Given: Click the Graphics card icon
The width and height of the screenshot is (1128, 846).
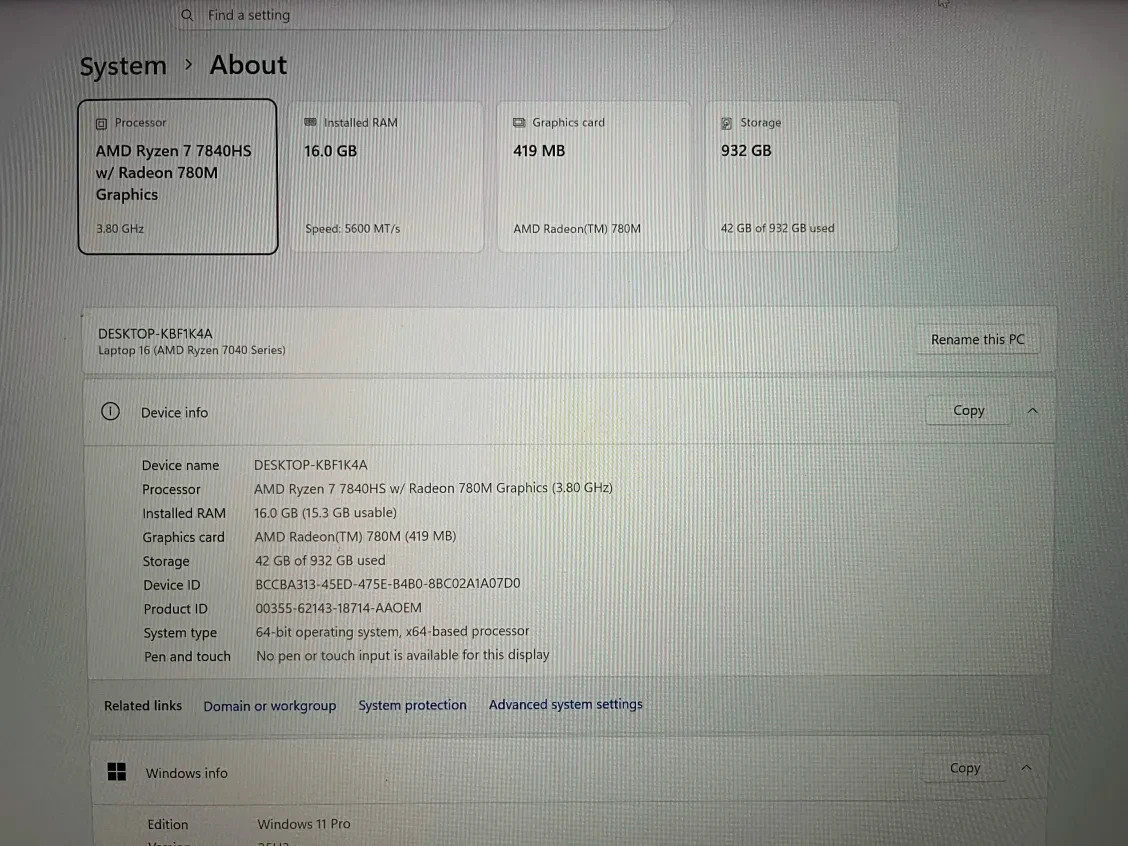Looking at the screenshot, I should tap(519, 122).
